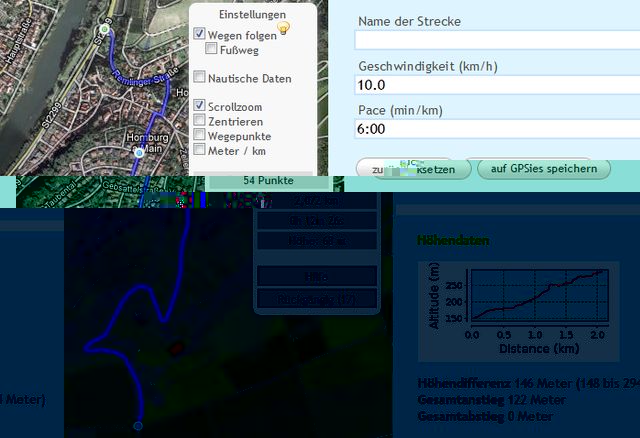Click the Hilfe button in dark panel
This screenshot has width=640, height=438.
316,276
